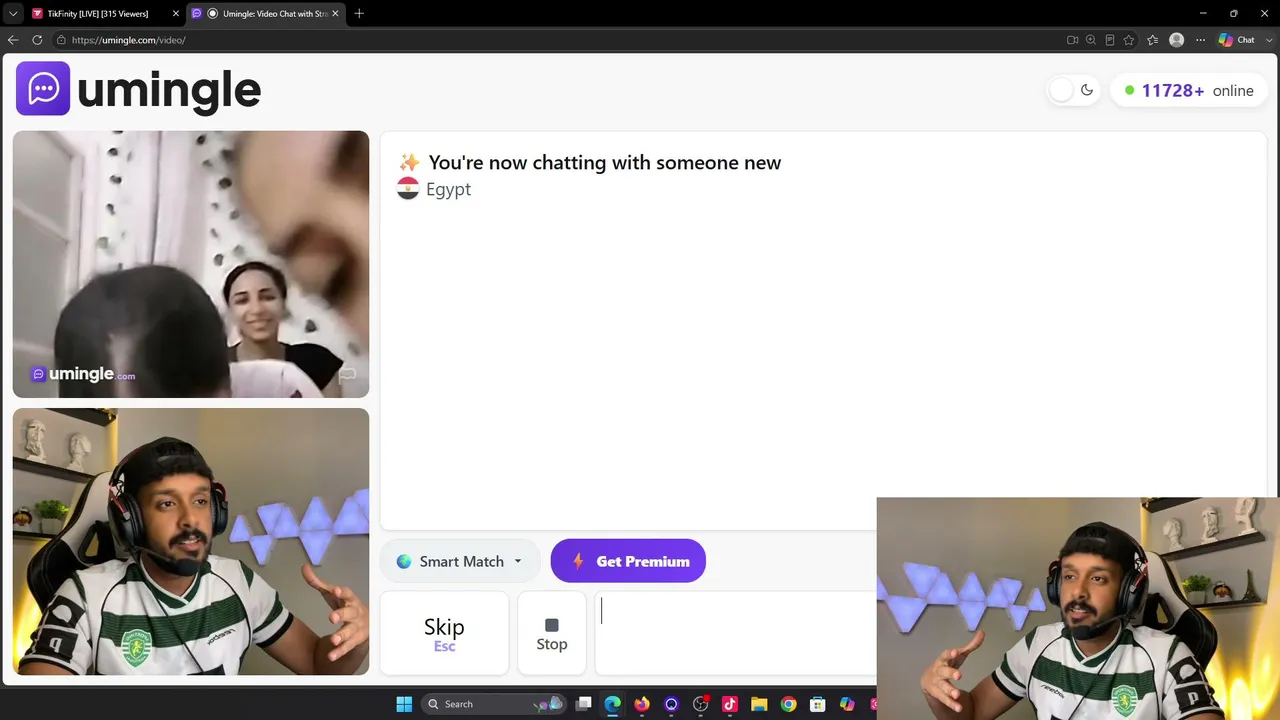Open the browser Settings and more menu
Image resolution: width=1280 pixels, height=720 pixels.
1201,40
